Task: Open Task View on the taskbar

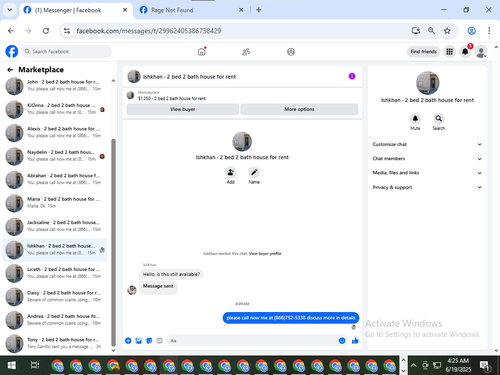Action: click(35, 365)
